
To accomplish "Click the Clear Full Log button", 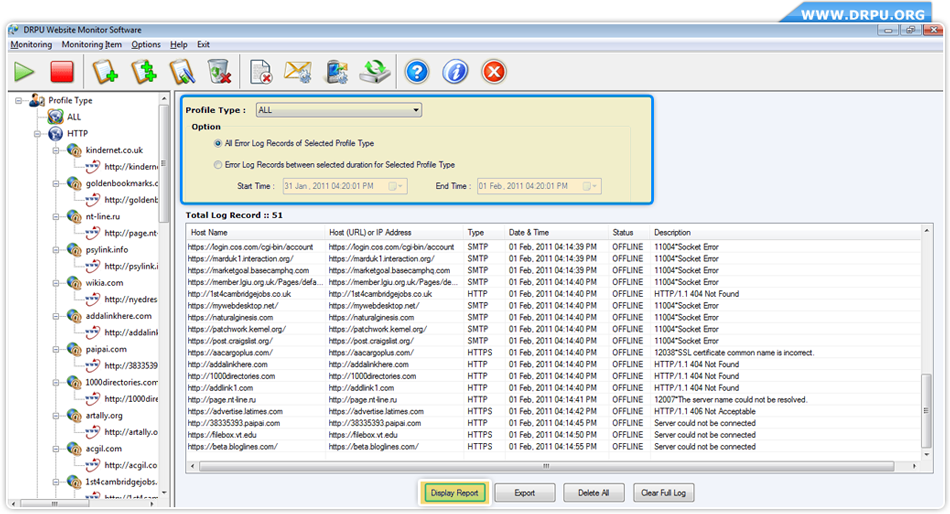I will pos(663,493).
